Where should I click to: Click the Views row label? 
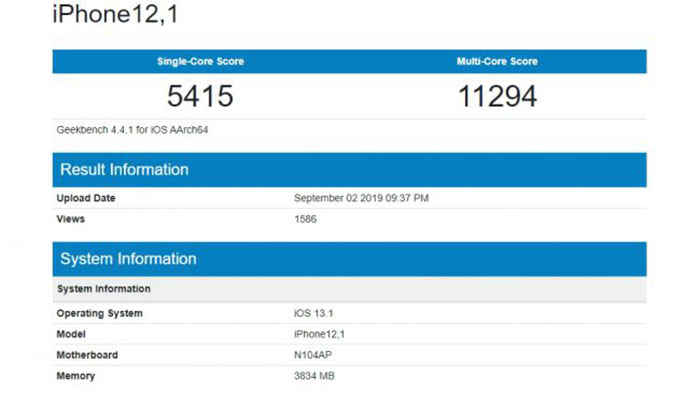click(71, 219)
